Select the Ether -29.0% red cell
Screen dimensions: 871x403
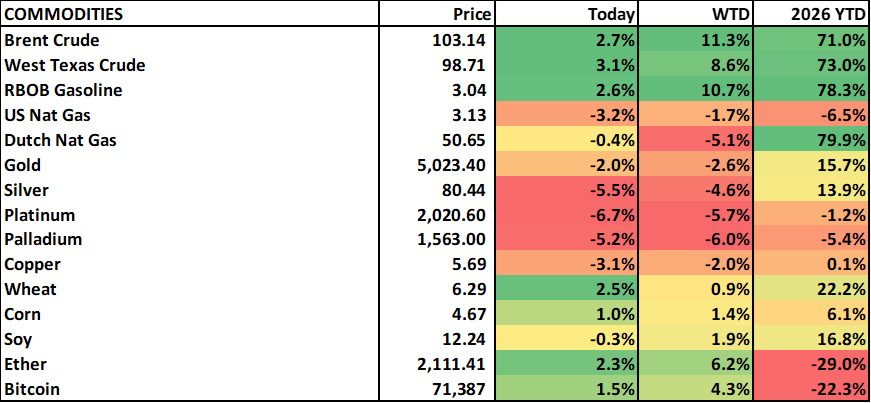tap(810, 364)
